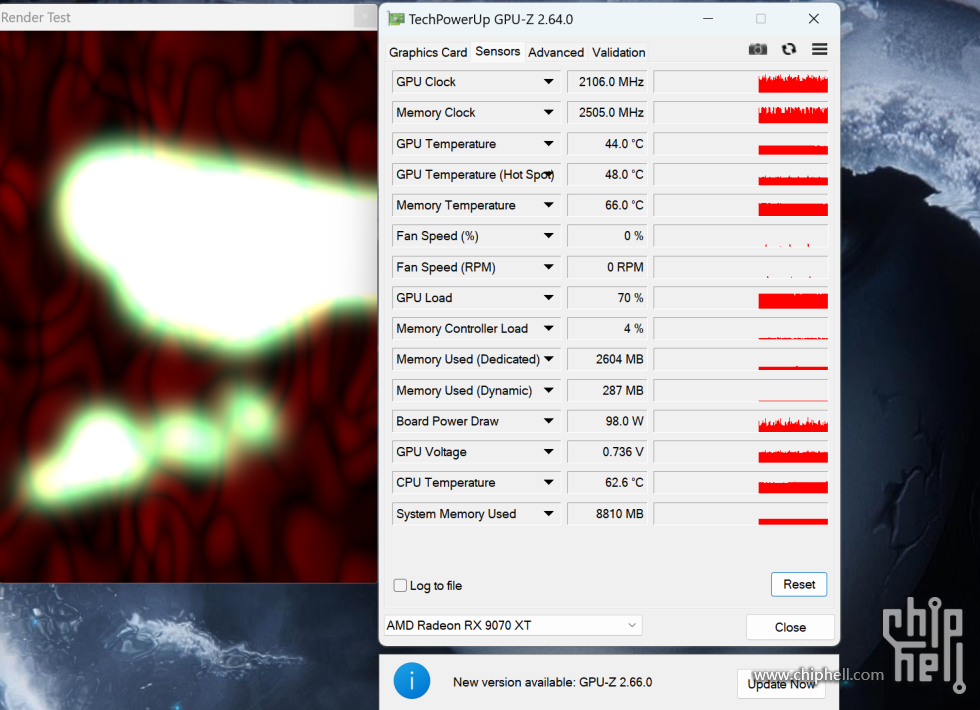
Task: Click the Memory Clock history graph
Action: point(741,112)
